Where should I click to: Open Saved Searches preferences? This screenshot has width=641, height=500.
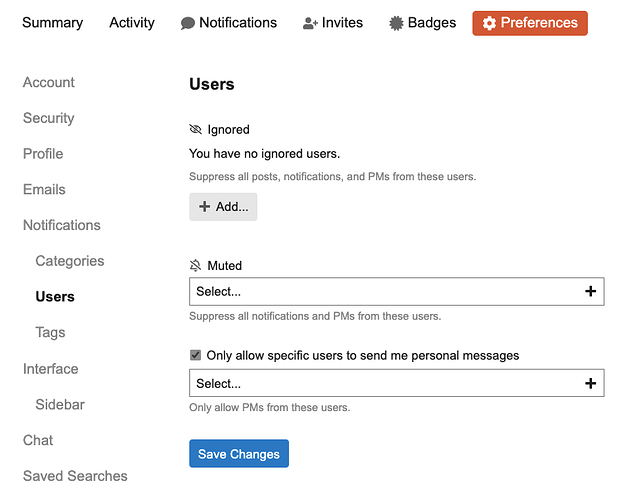tap(75, 476)
